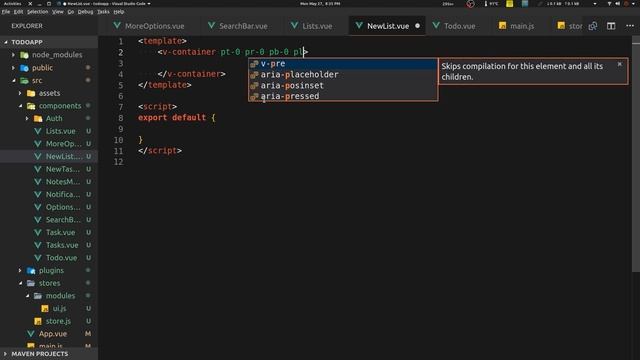Expand the Auth folder arrow

27,118
